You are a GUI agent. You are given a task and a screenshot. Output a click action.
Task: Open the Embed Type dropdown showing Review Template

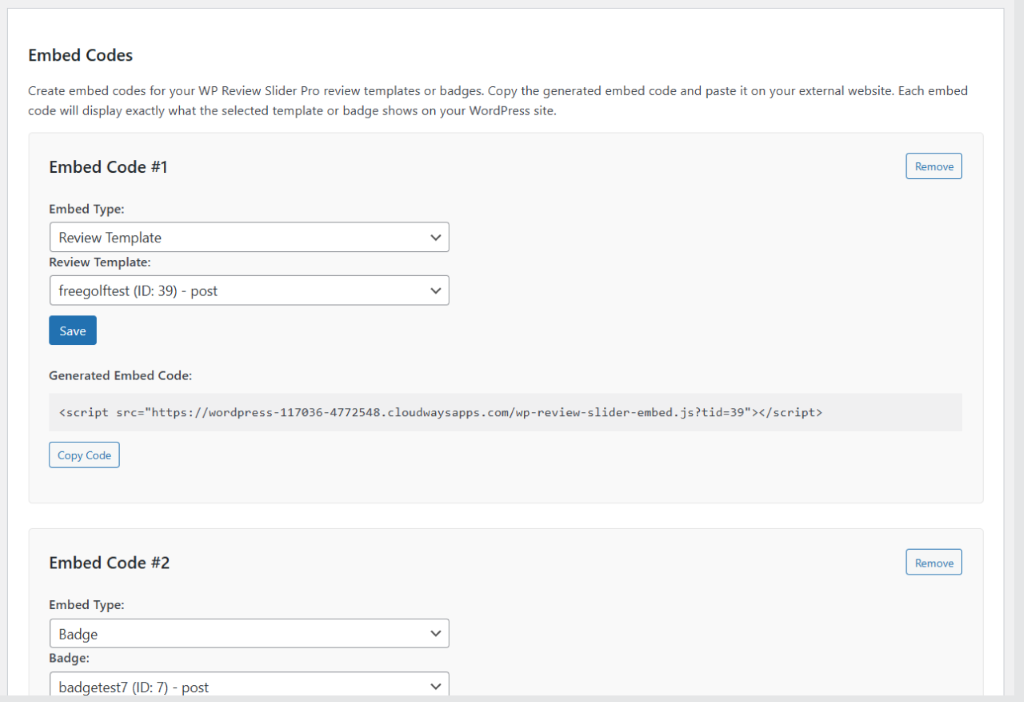[248, 238]
